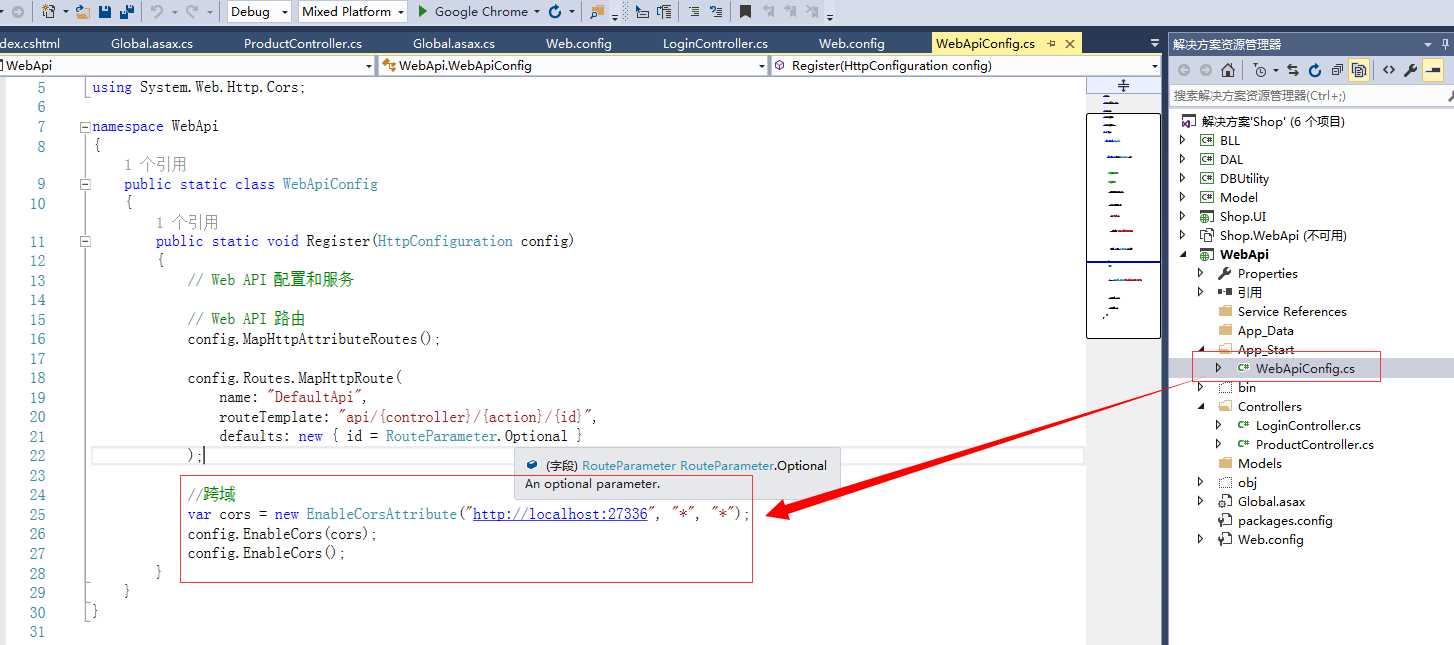1454x645 pixels.
Task: Pin the WebApiConfig.cs tab
Action: [x=1052, y=44]
